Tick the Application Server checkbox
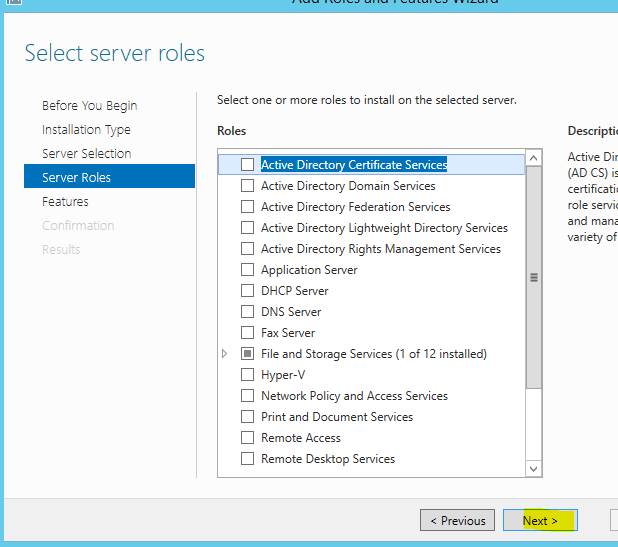 tap(247, 270)
